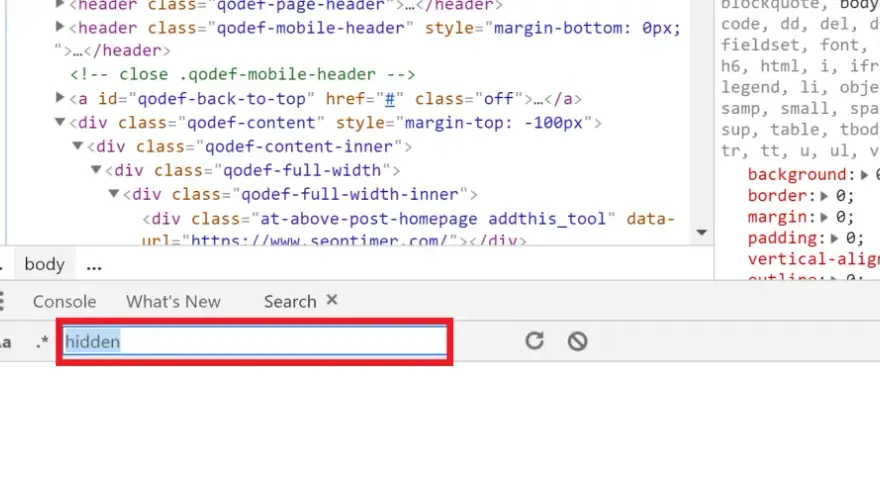Collapse the qodef-content div
This screenshot has width=880, height=480.
(59, 122)
